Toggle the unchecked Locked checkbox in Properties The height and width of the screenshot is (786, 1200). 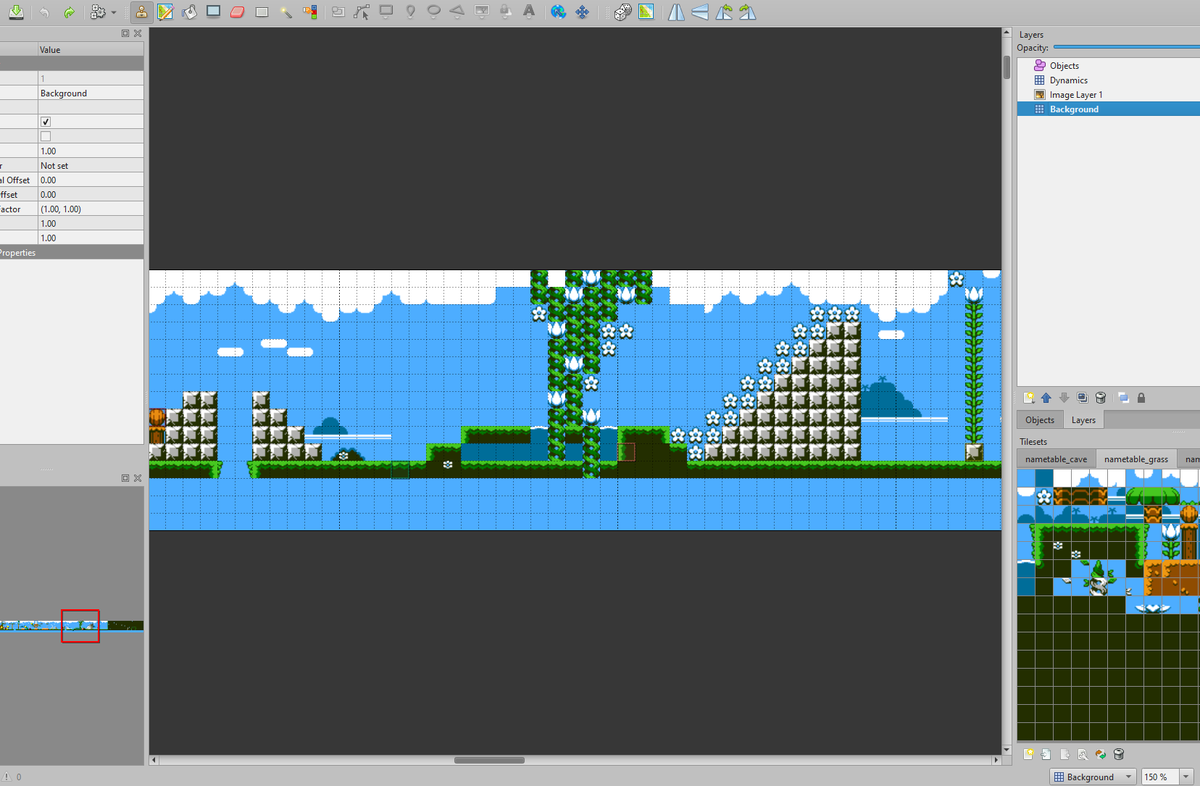click(x=45, y=136)
